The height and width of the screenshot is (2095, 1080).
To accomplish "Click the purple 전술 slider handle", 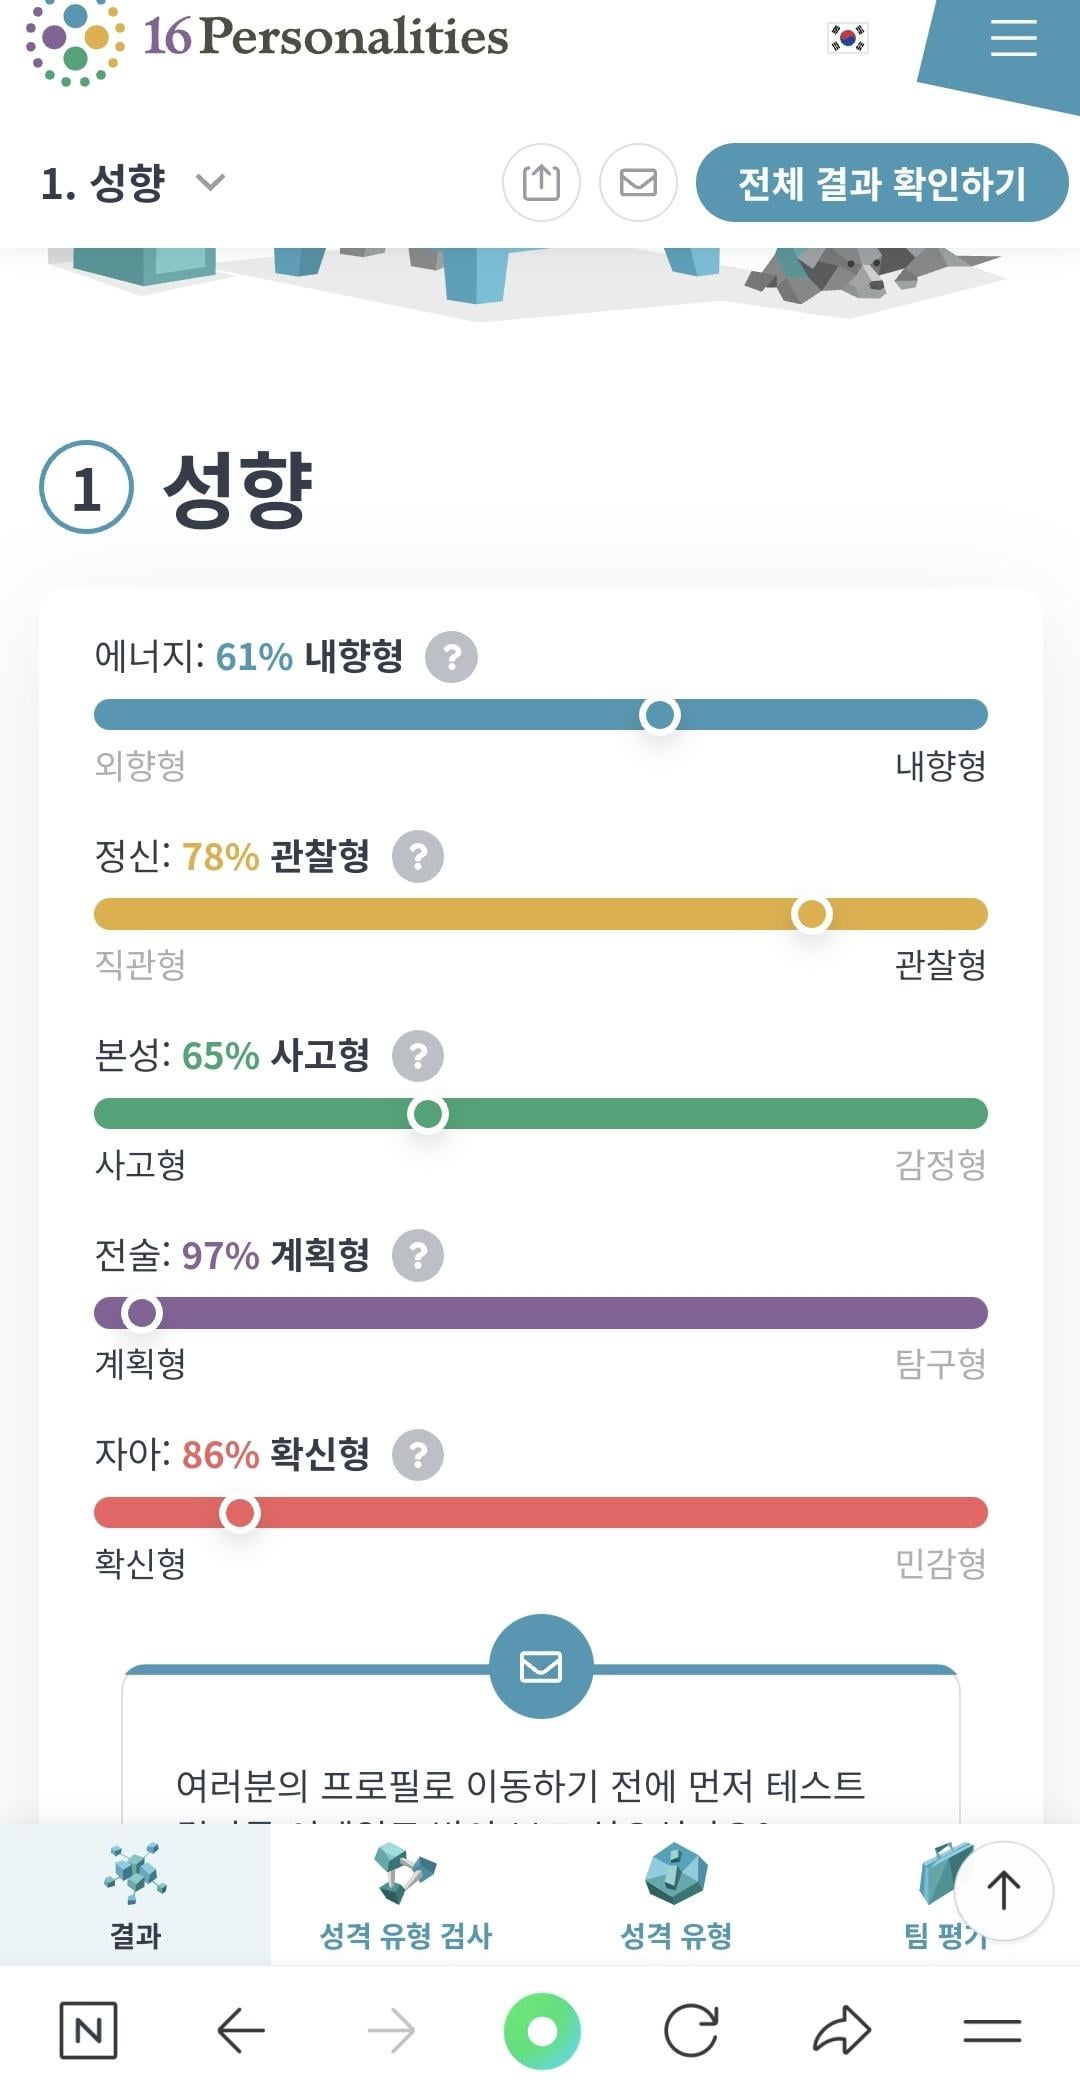I will click(x=142, y=1313).
